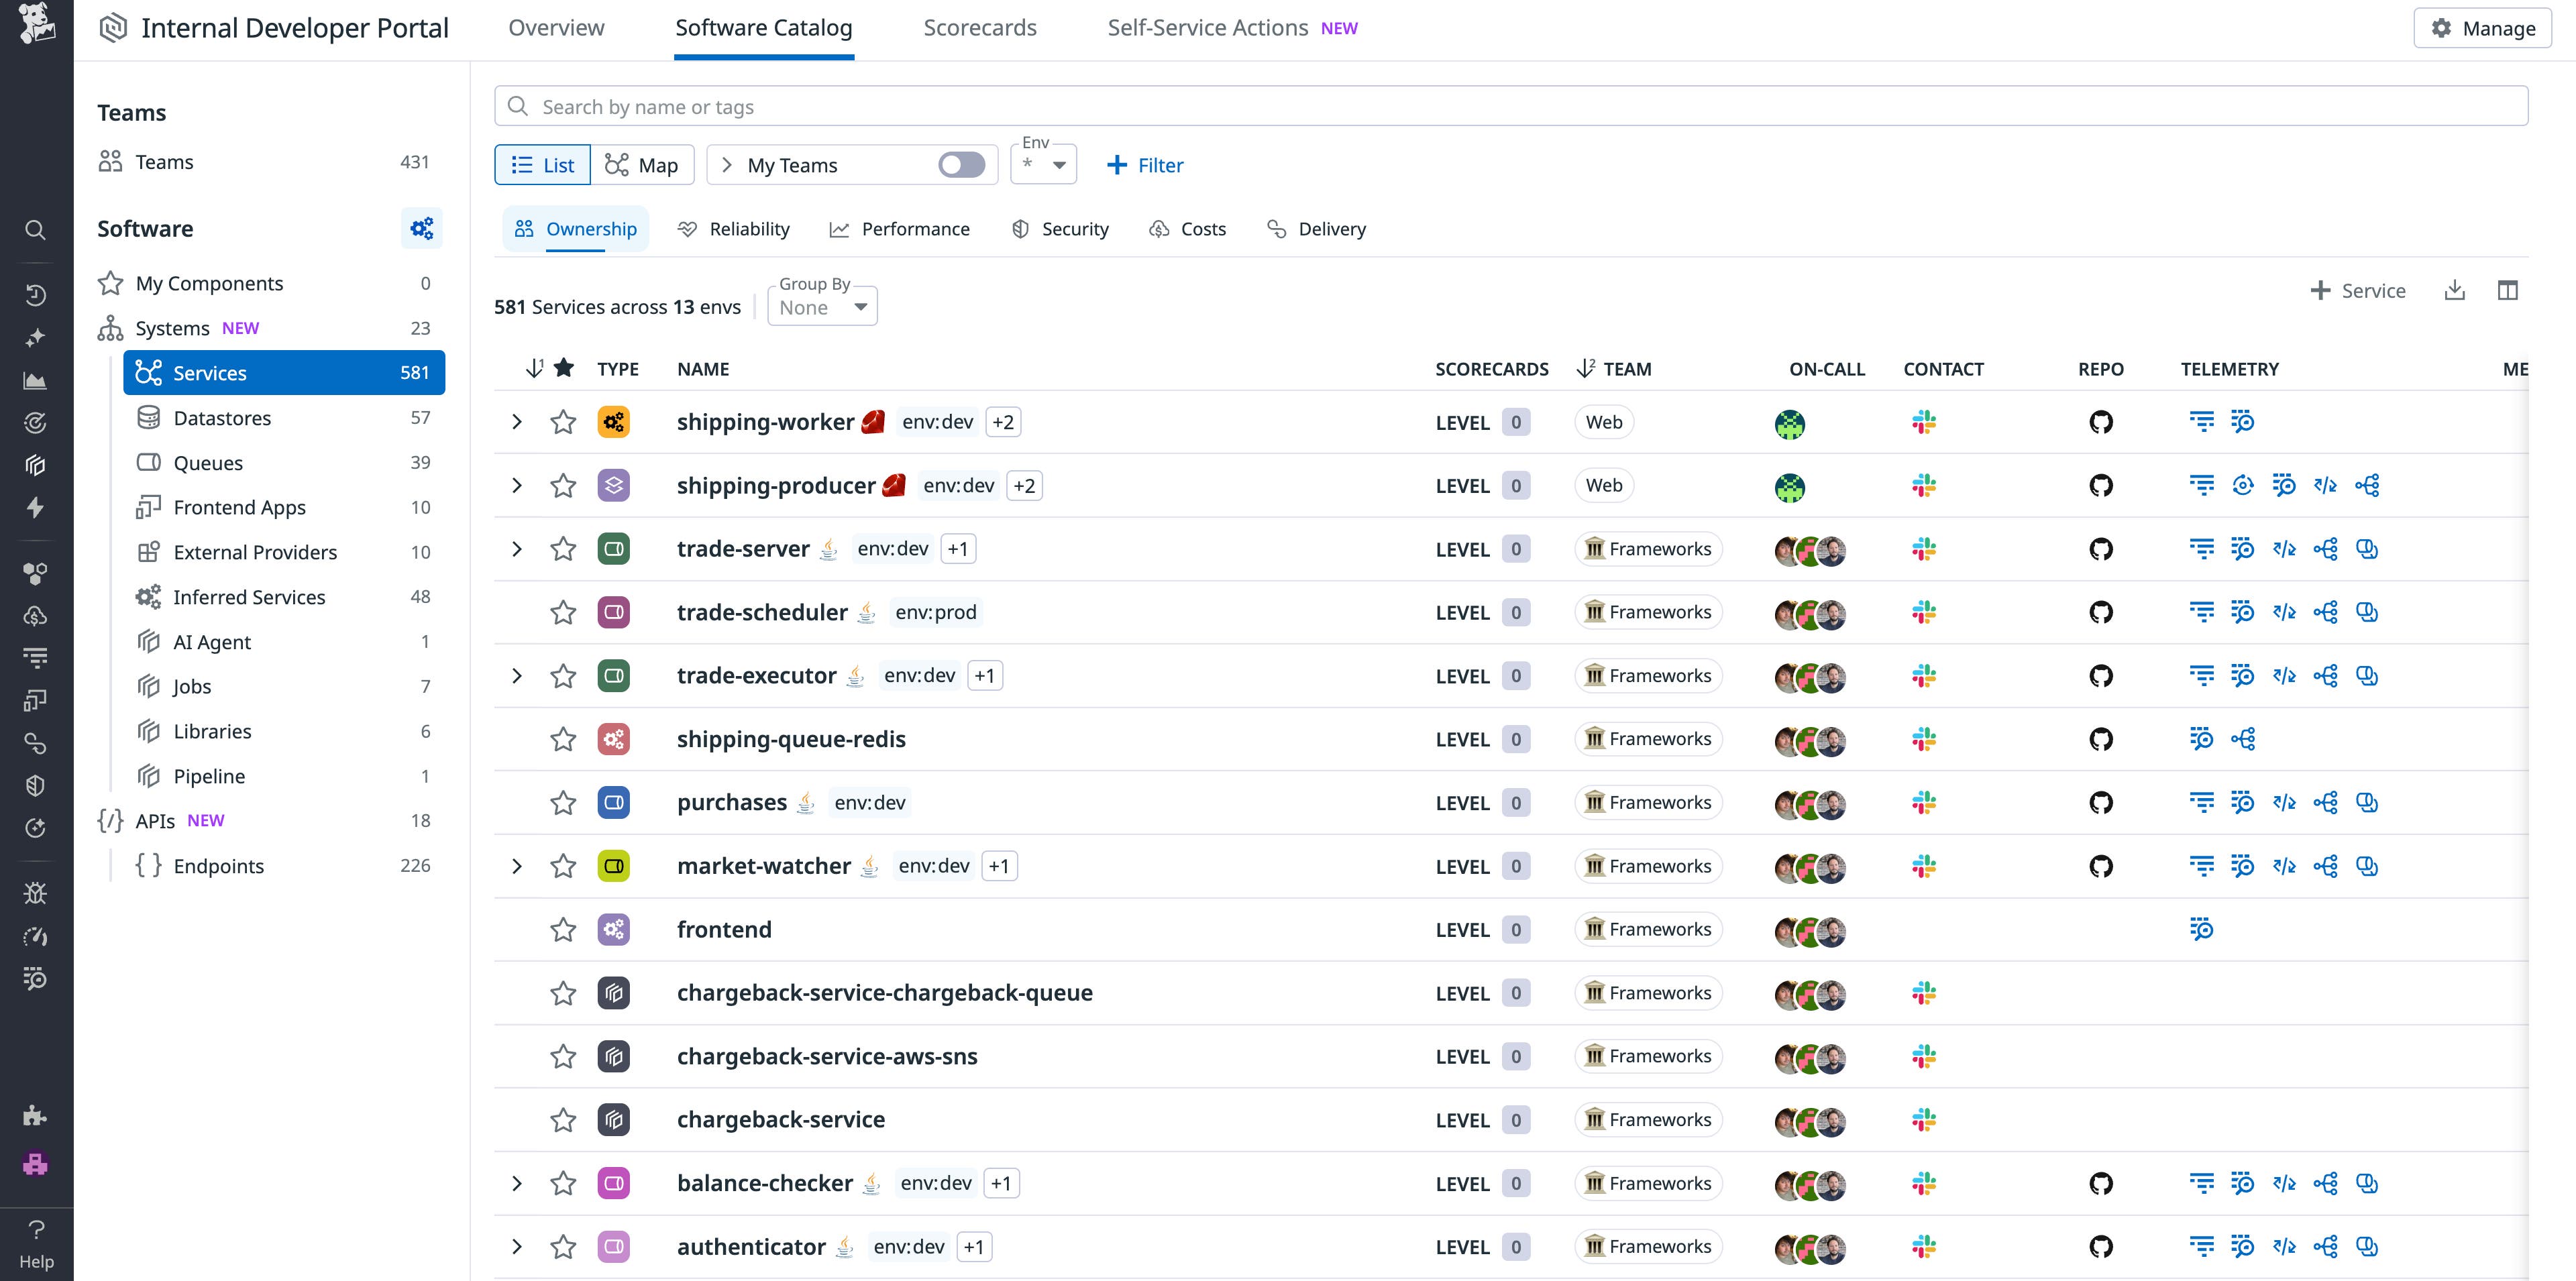Click the sort arrow beside the TEAM header
The image size is (2576, 1281).
click(1585, 368)
